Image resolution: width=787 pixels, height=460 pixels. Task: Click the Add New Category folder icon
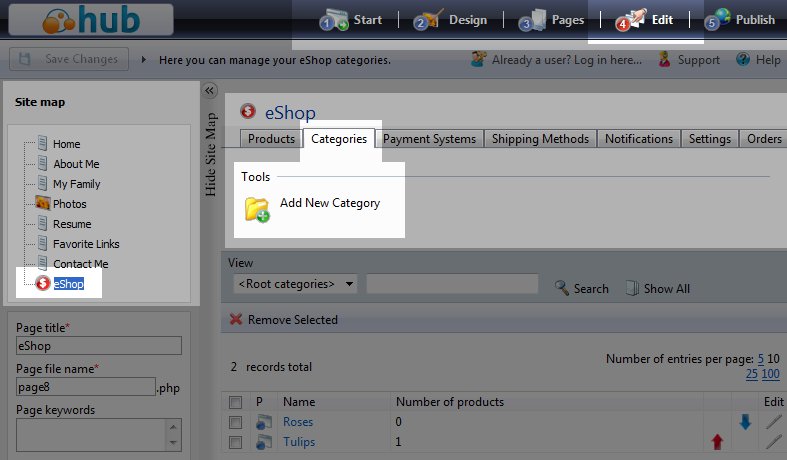256,207
